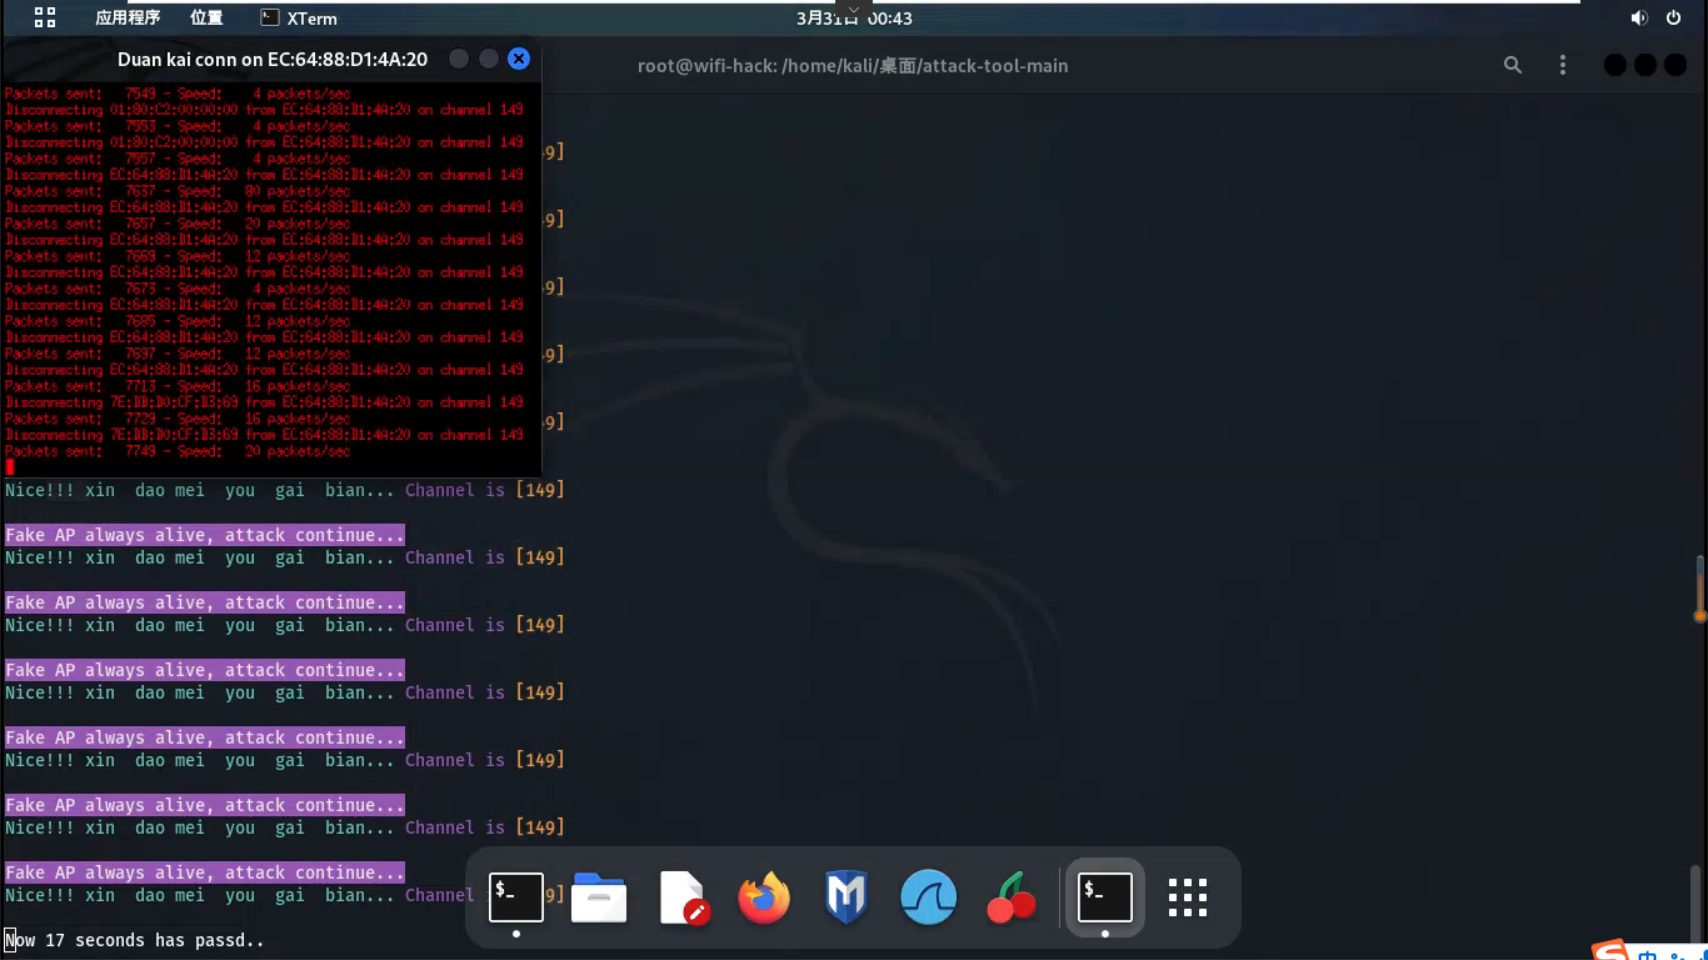This screenshot has width=1708, height=960.
Task: Select the running XTerm in the dock
Action: pos(1104,897)
